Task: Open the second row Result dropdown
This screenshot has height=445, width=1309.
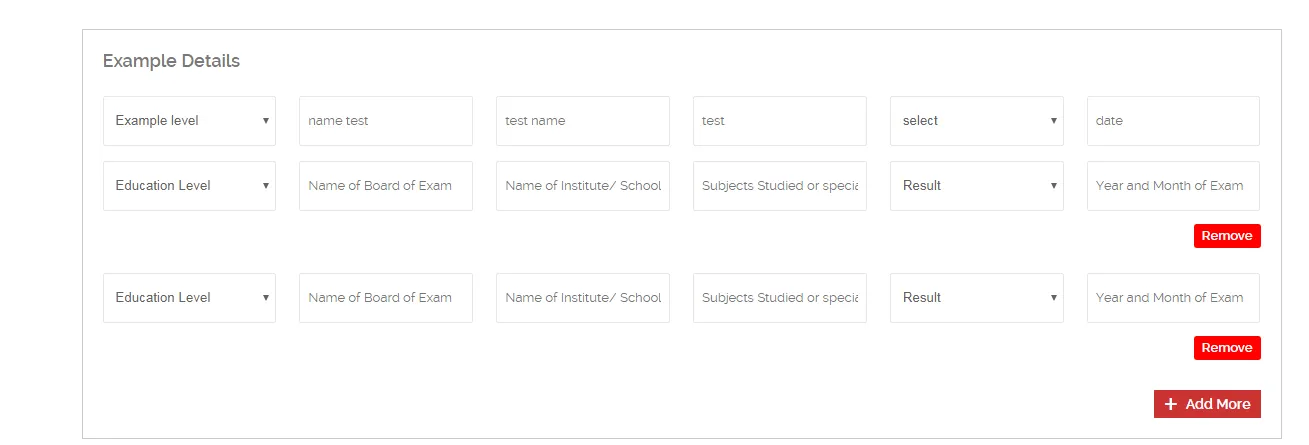Action: (976, 186)
